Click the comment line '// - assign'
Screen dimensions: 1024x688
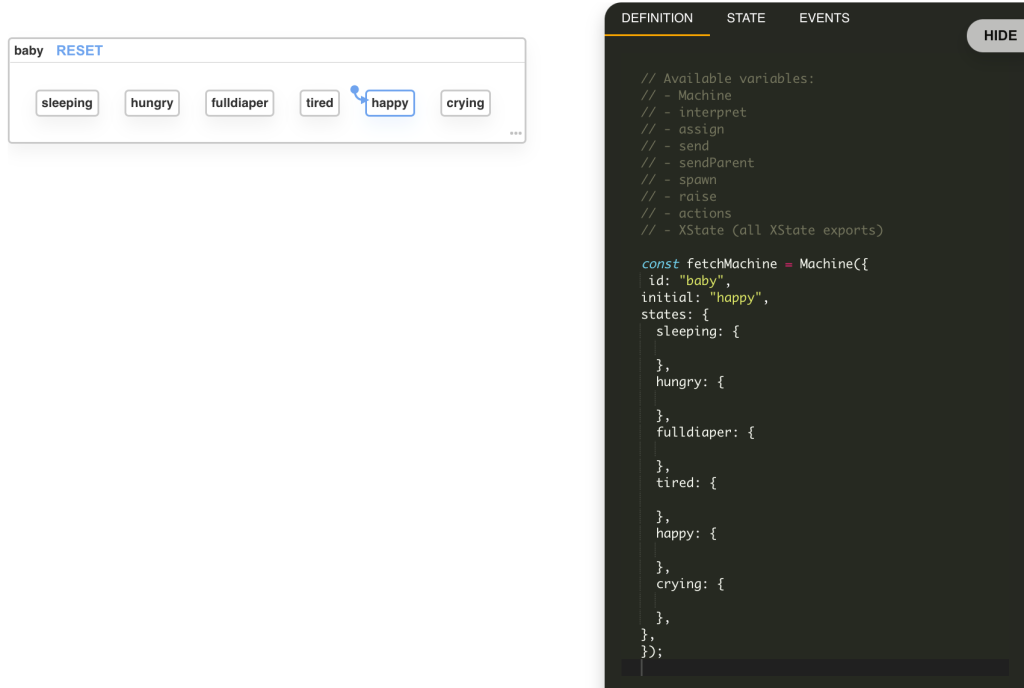click(x=682, y=129)
